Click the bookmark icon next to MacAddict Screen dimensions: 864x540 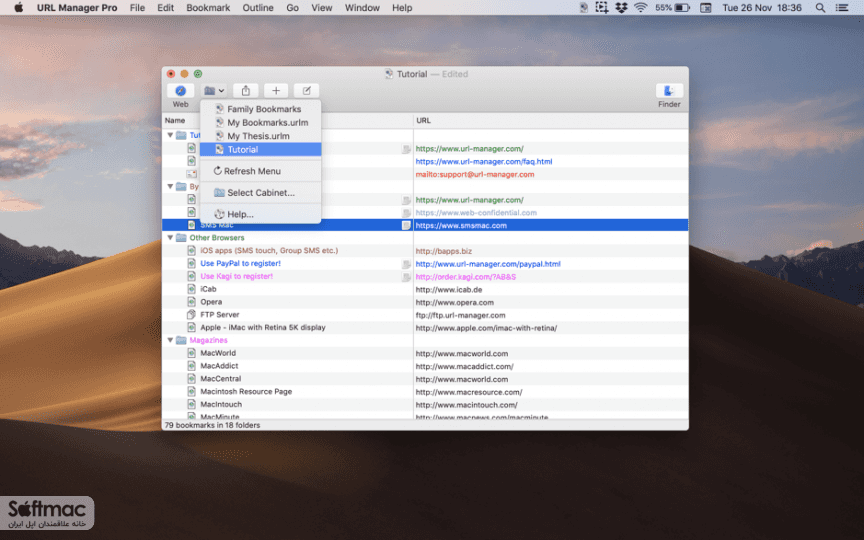[191, 366]
